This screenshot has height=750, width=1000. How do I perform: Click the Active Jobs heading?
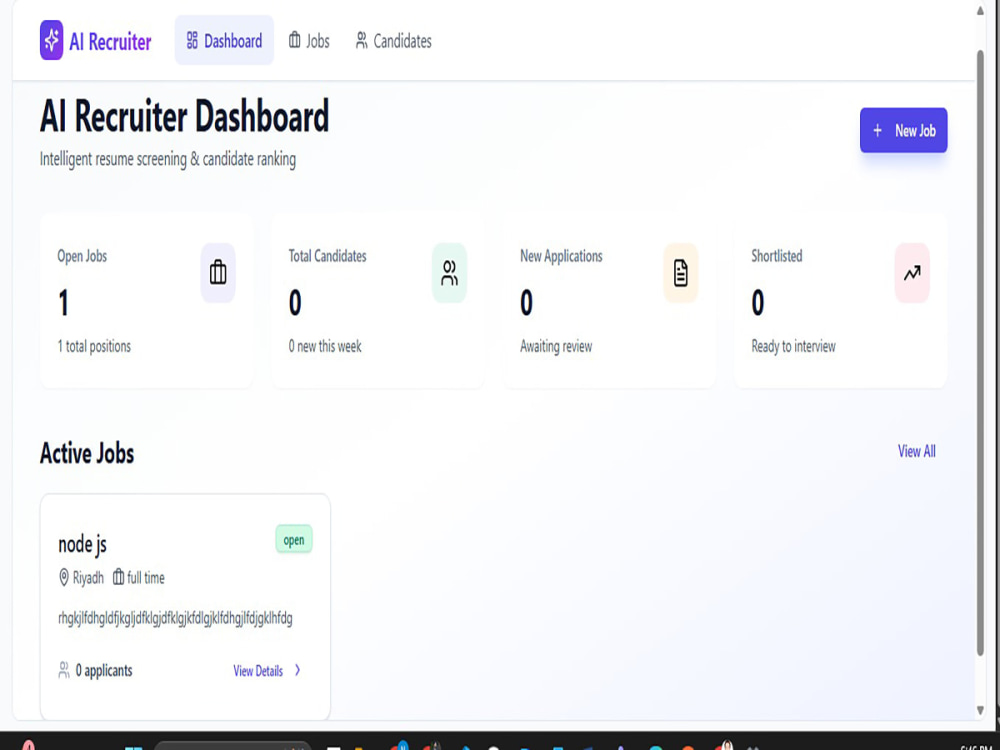click(87, 453)
